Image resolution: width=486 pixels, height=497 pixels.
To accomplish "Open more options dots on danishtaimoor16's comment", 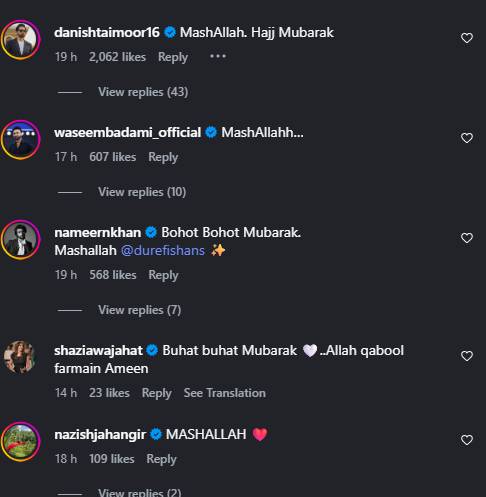I will click(x=218, y=56).
